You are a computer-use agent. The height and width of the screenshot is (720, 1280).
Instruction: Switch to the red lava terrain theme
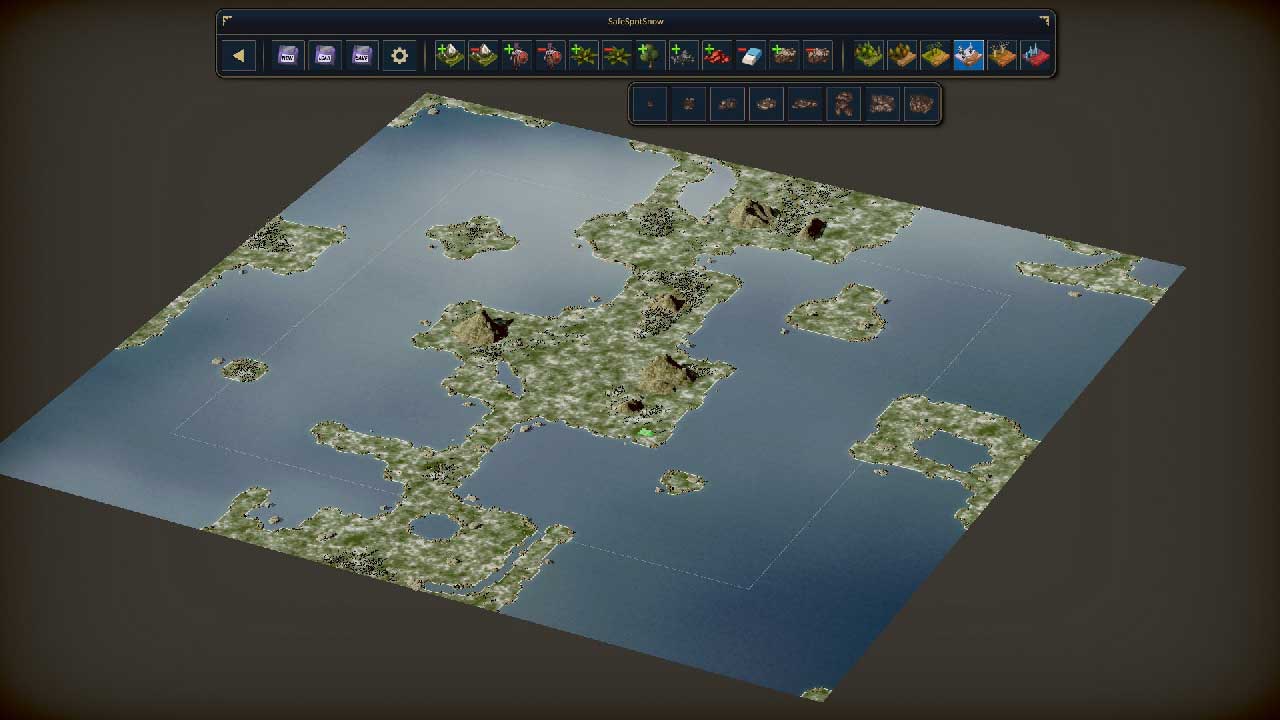pyautogui.click(x=1035, y=55)
